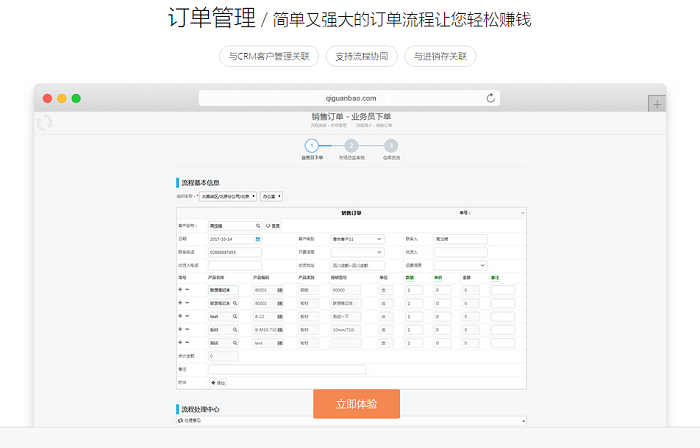The image size is (700, 448).
Task: Click the qiguanbao.com address bar
Action: point(350,98)
